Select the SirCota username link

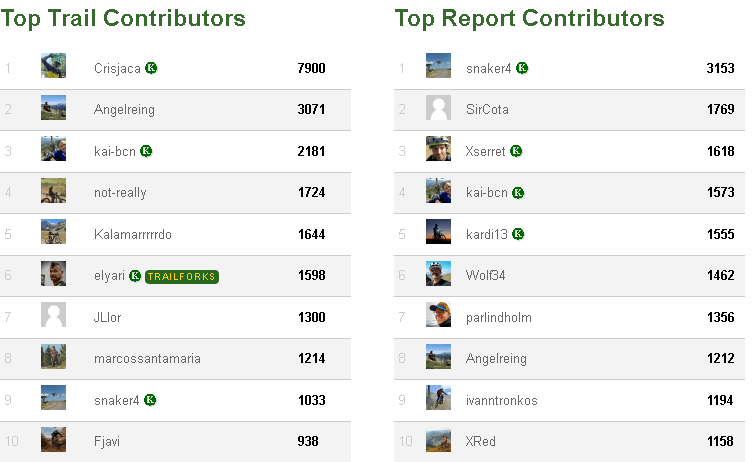pyautogui.click(x=487, y=110)
